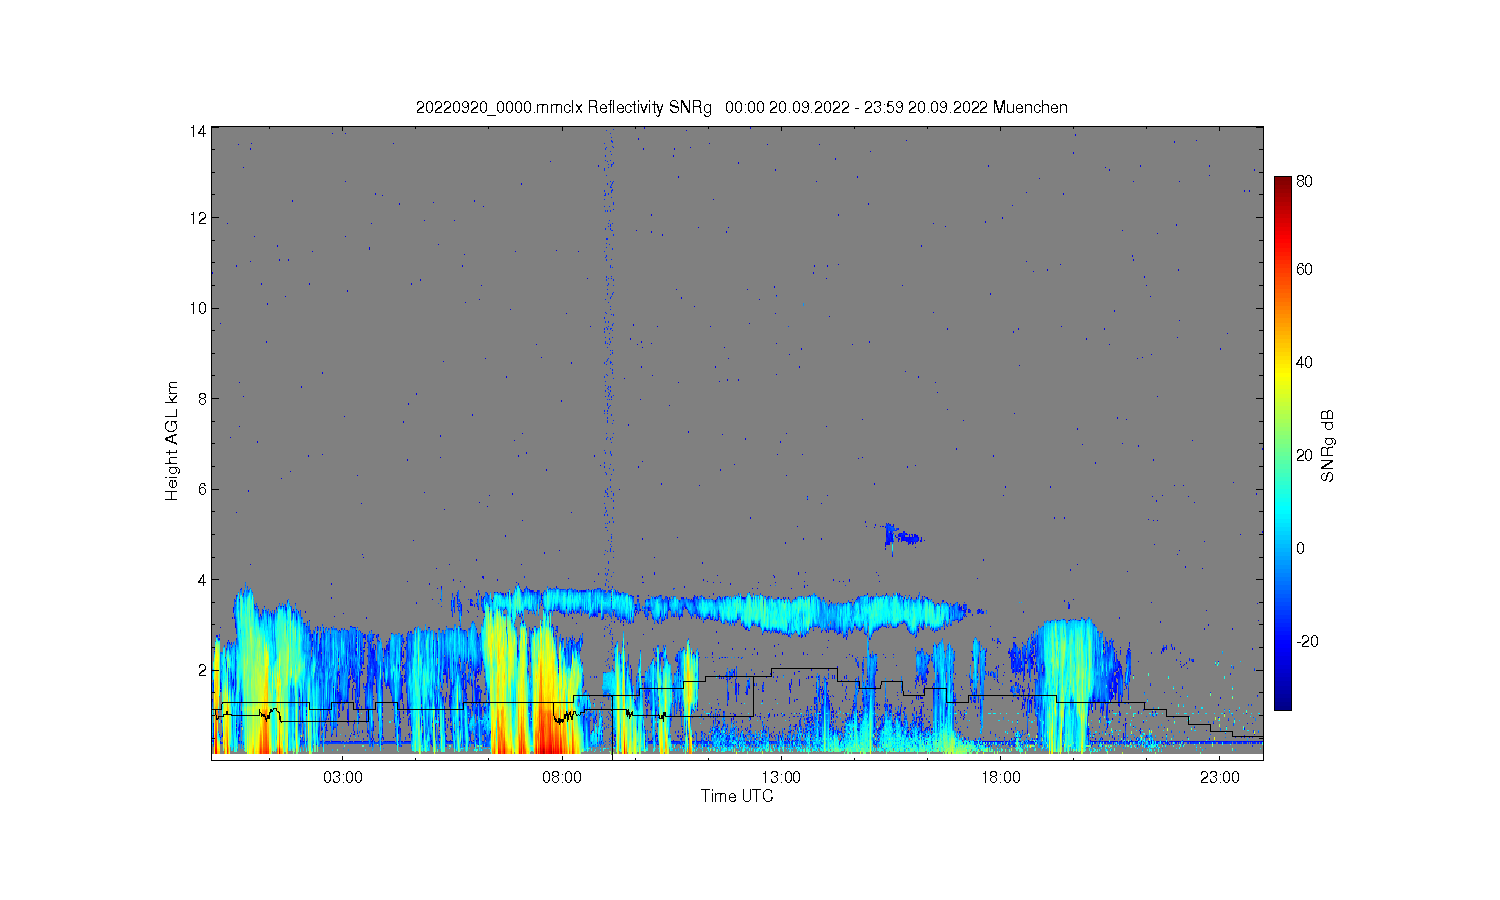Click the 'Time UTC' x-axis label
This screenshot has height=900, width=1500.
coord(737,796)
